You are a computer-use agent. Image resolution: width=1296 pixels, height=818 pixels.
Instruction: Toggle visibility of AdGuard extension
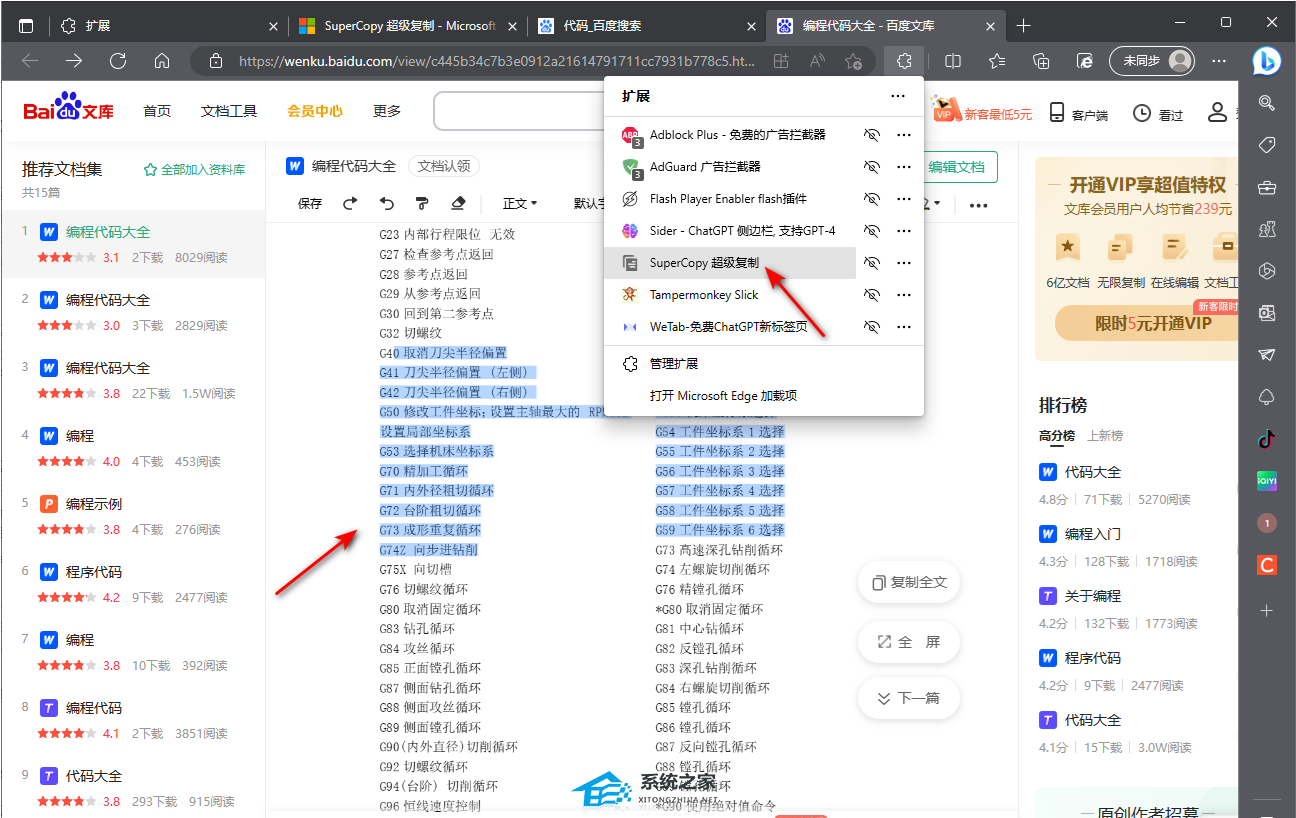(872, 166)
